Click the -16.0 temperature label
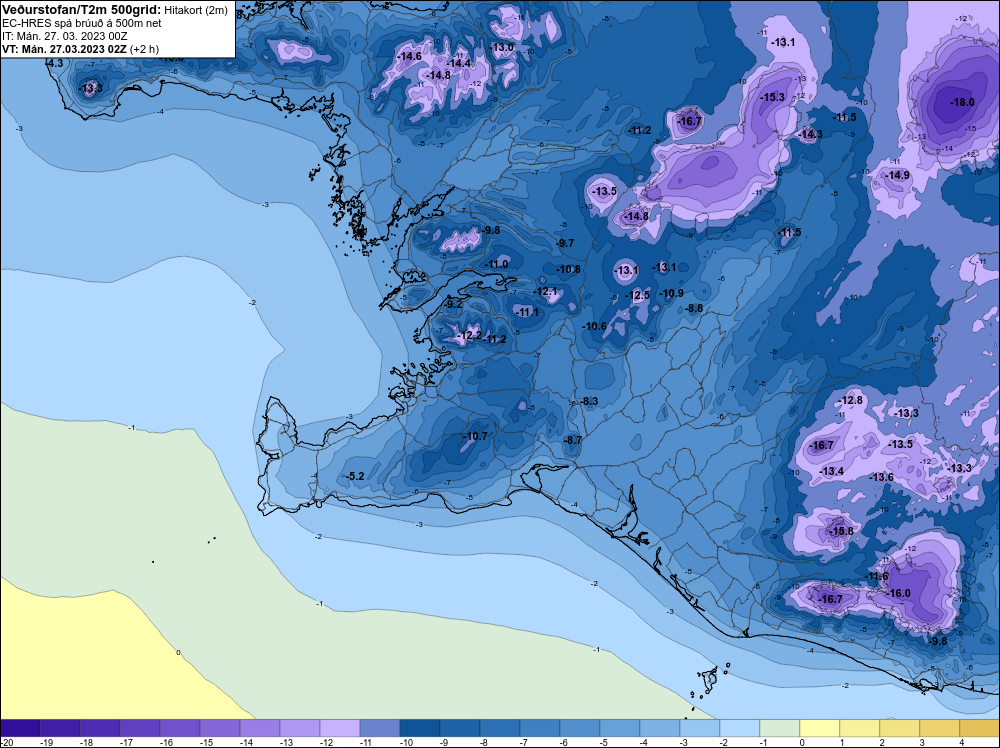The height and width of the screenshot is (748, 1000). (x=899, y=593)
